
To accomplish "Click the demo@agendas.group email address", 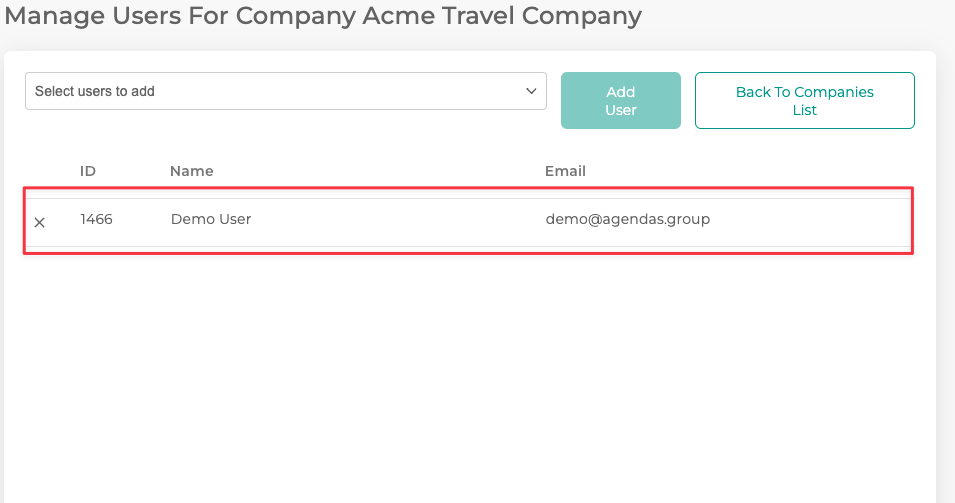I will click(x=627, y=219).
